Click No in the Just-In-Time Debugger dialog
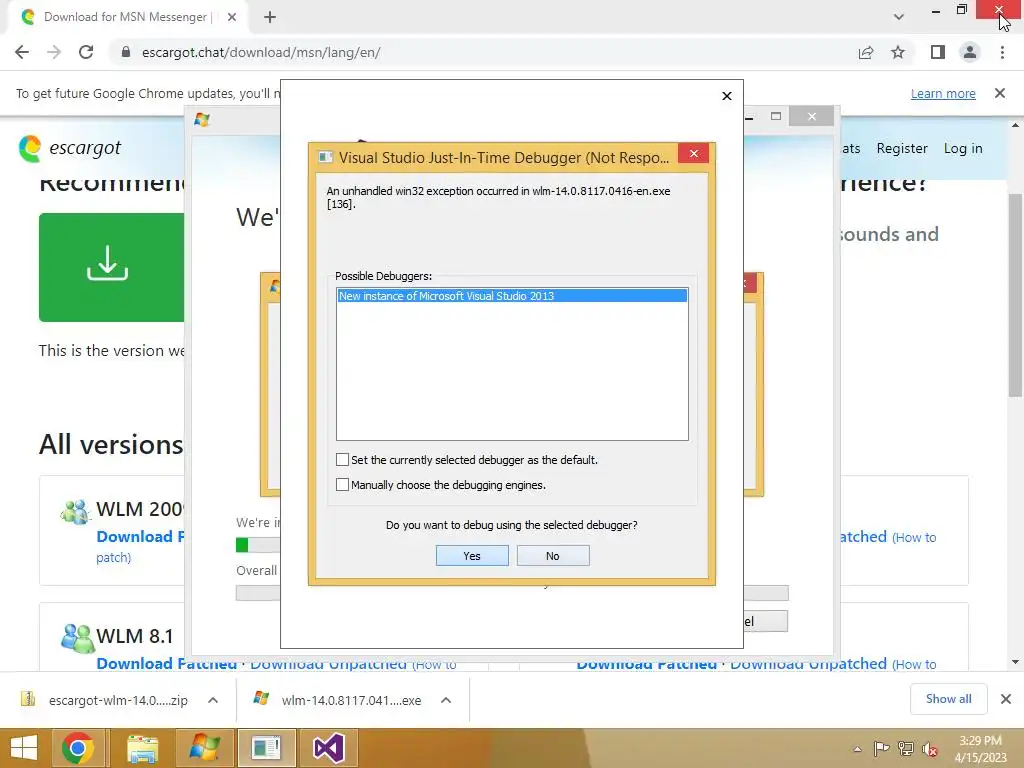Viewport: 1024px width, 768px height. pos(552,556)
